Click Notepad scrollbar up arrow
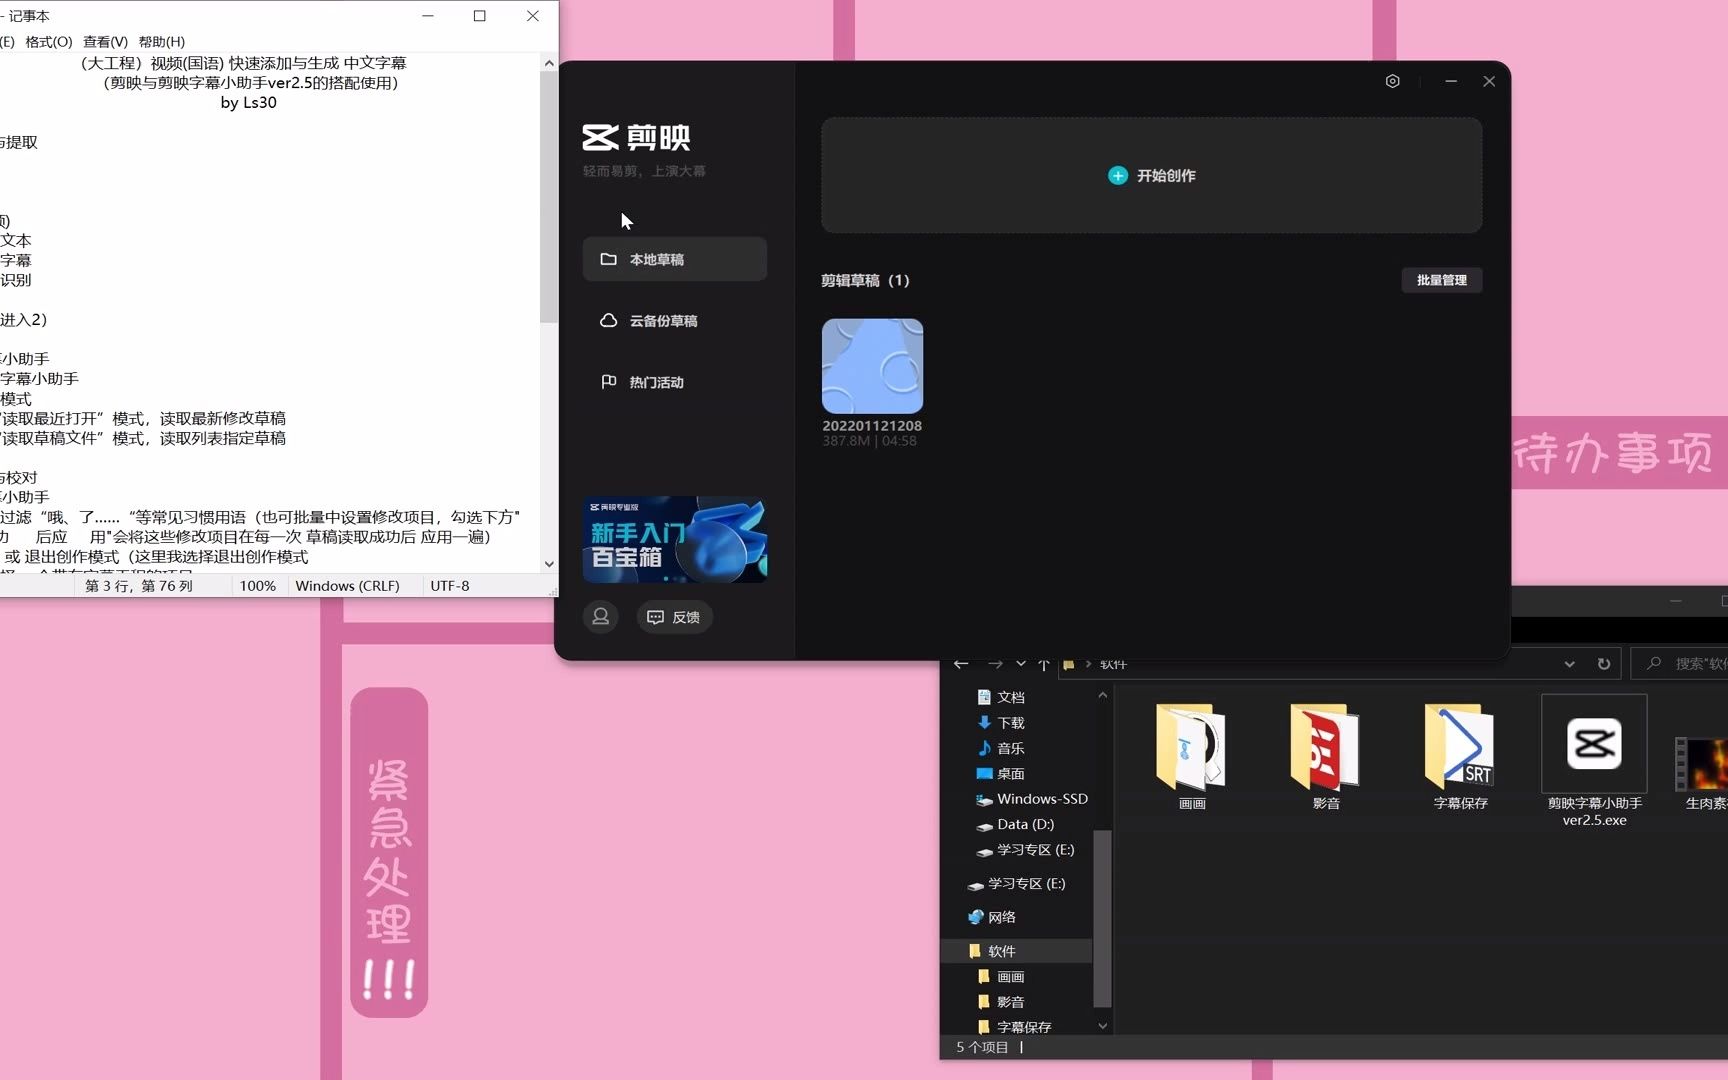This screenshot has height=1080, width=1728. click(549, 63)
